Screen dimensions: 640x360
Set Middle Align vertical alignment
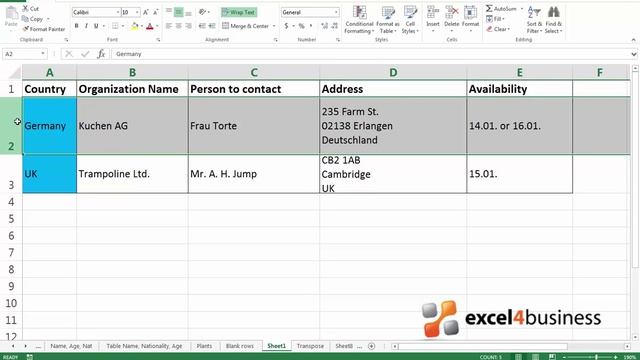178,12
